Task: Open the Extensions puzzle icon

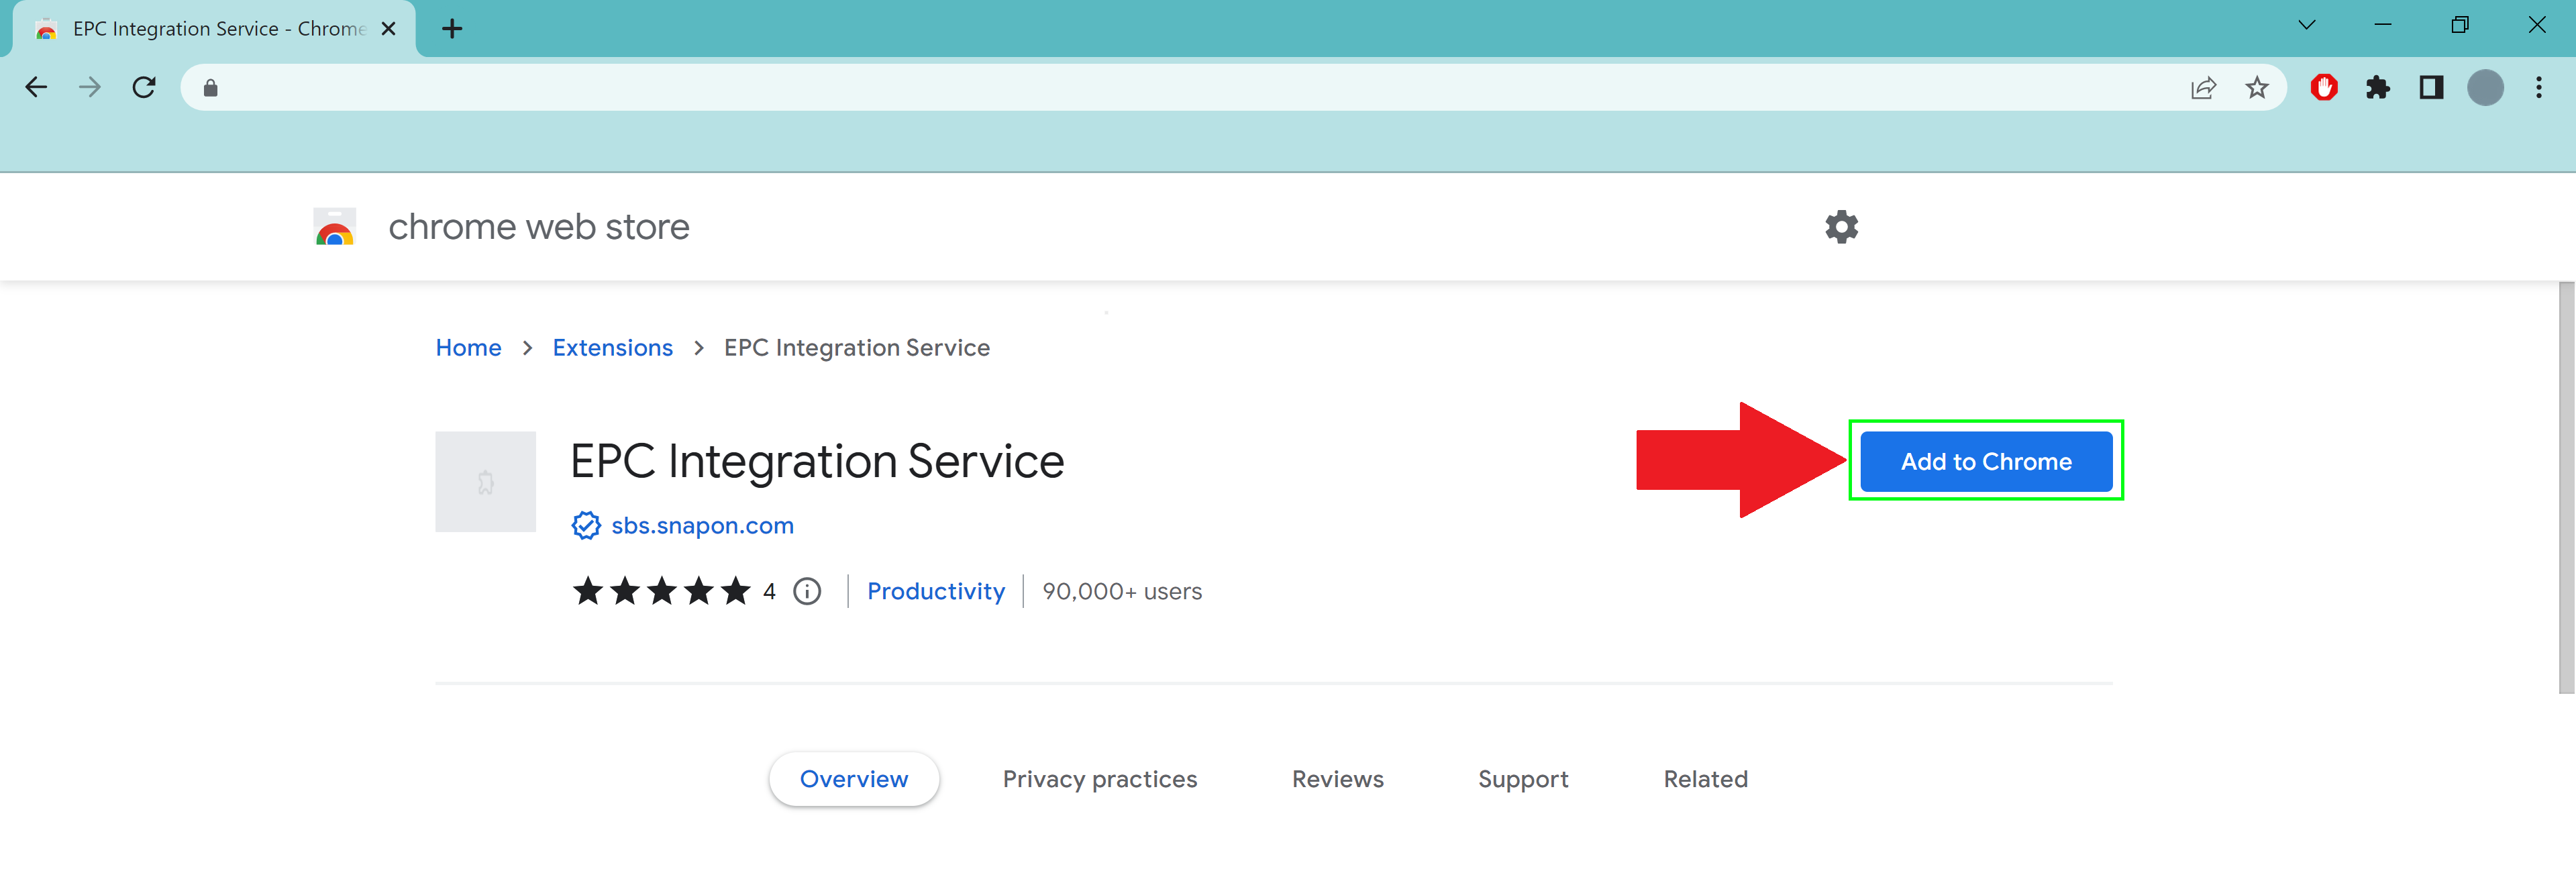Action: click(x=2378, y=88)
